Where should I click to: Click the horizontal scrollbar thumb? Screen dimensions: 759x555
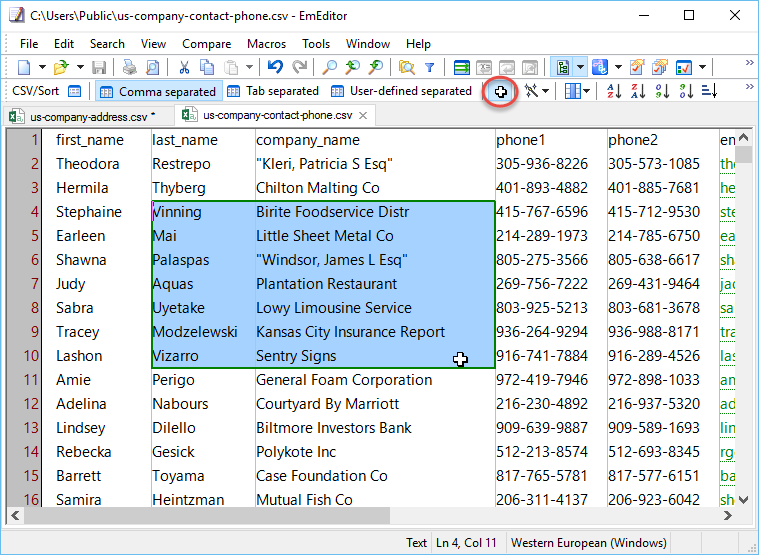(206, 516)
